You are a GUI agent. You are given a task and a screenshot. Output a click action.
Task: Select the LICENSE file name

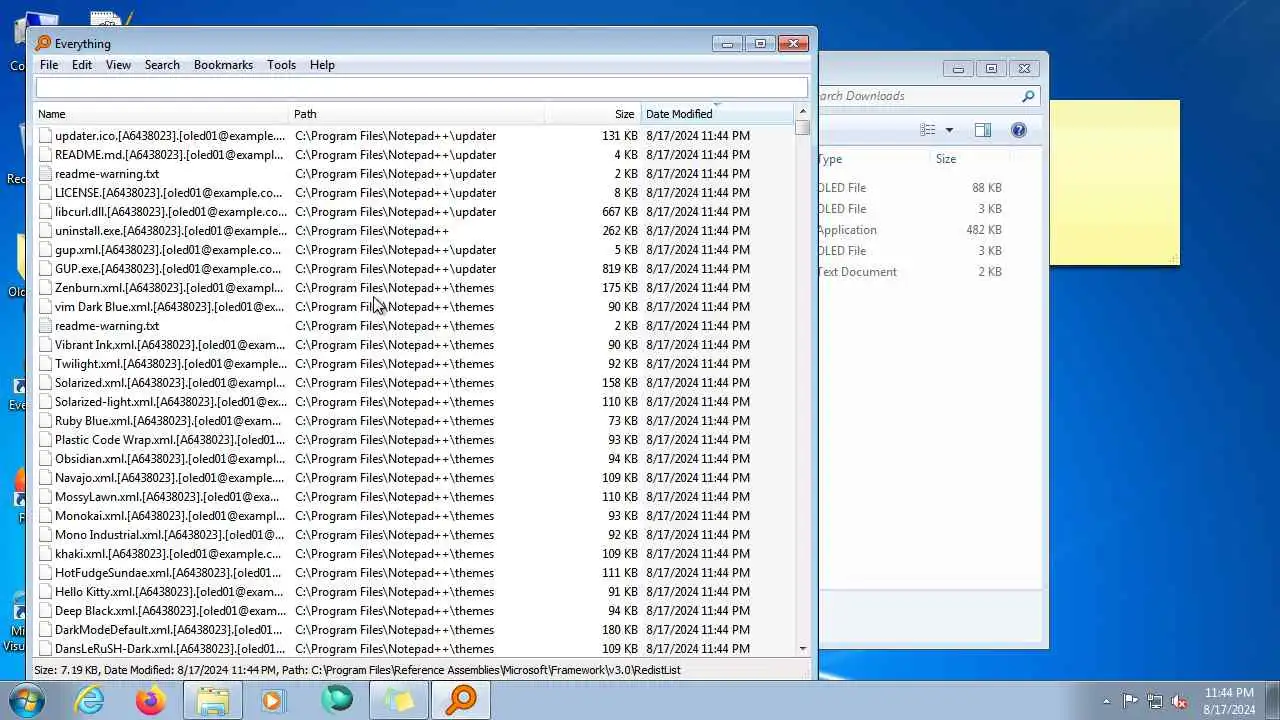[x=169, y=193]
